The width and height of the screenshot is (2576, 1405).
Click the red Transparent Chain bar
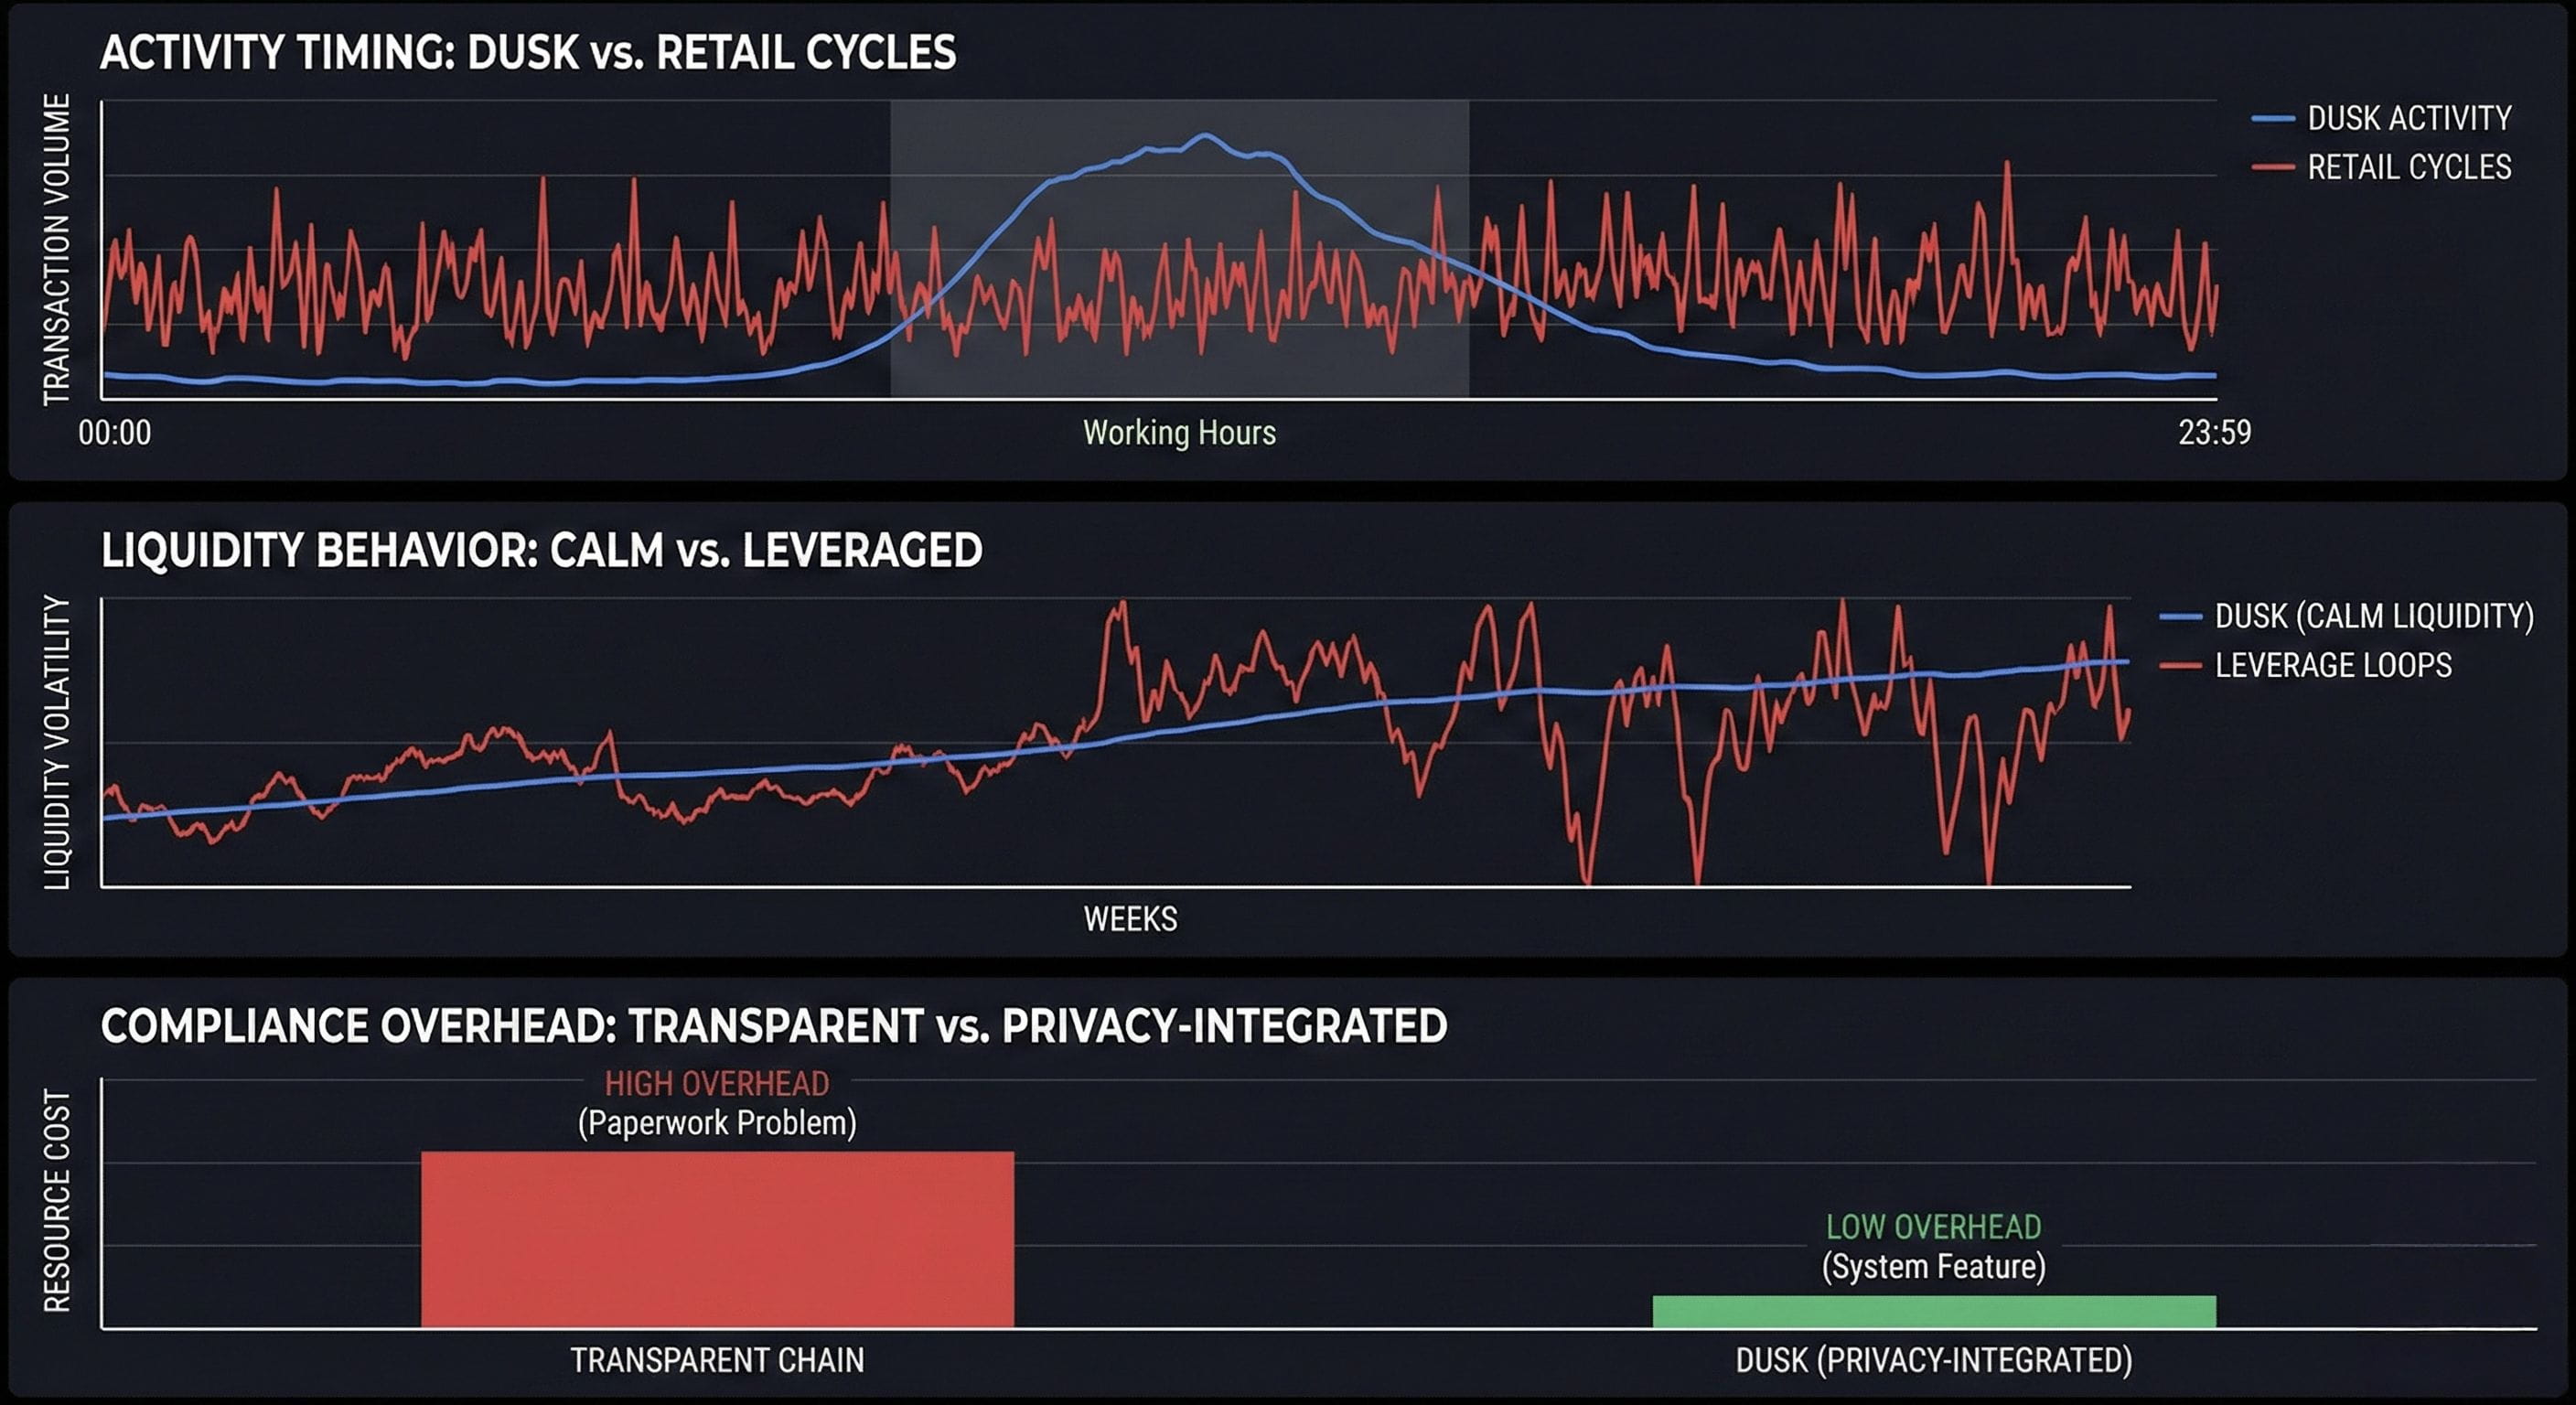717,1240
